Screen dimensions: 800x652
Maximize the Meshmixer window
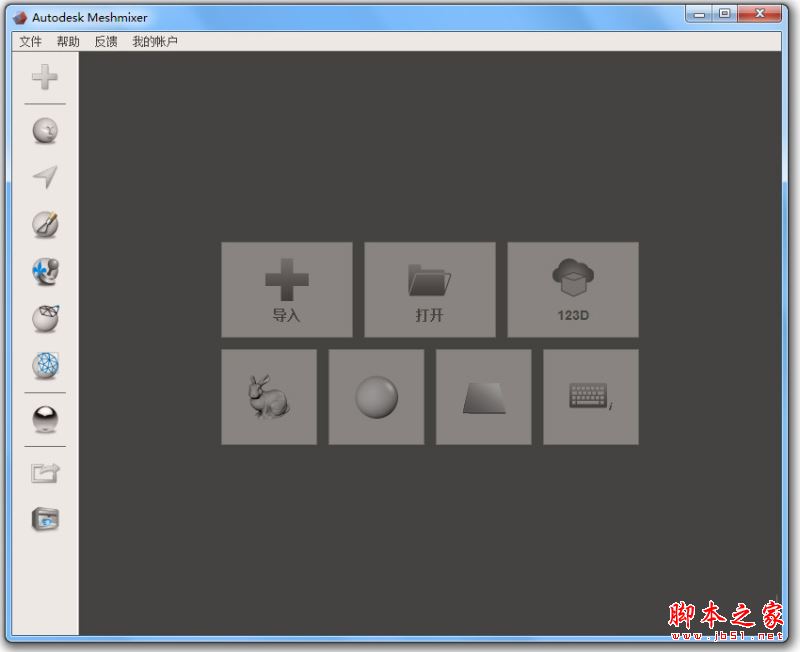pyautogui.click(x=724, y=14)
